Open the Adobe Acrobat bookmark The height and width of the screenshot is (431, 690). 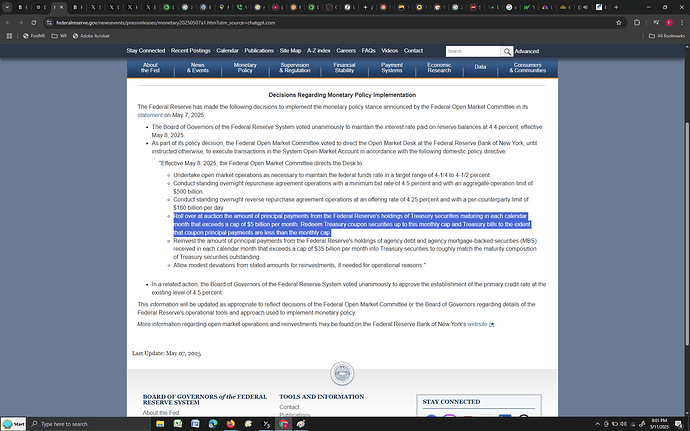[x=91, y=36]
